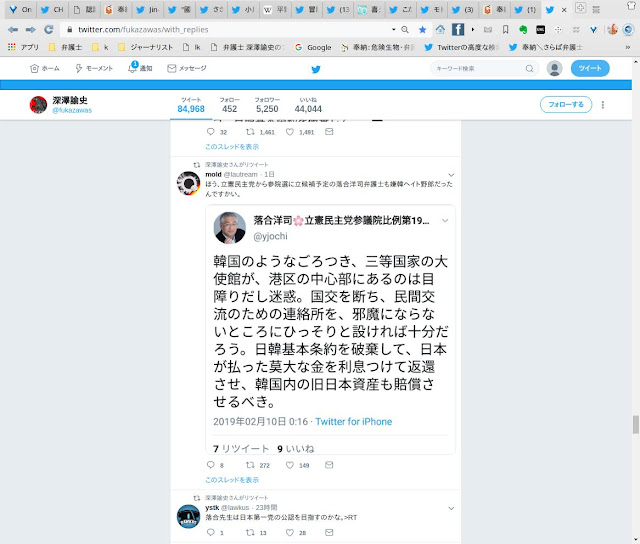Send mold's tweet via direct message
The width and height of the screenshot is (640, 544).
tap(329, 465)
